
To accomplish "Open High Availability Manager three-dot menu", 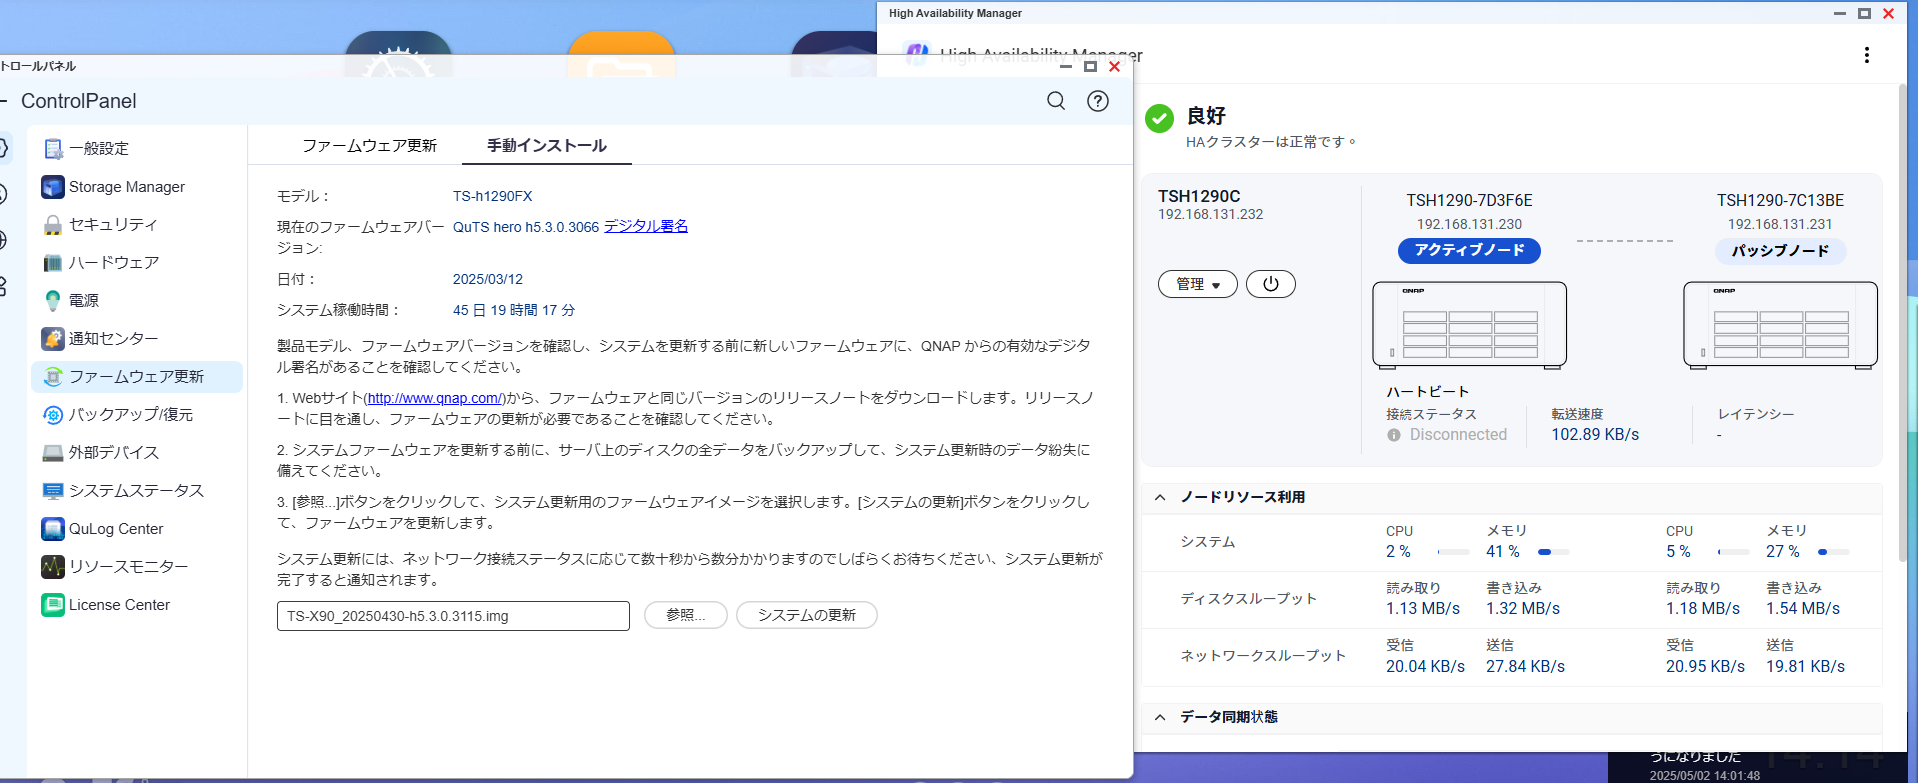I will click(x=1866, y=55).
